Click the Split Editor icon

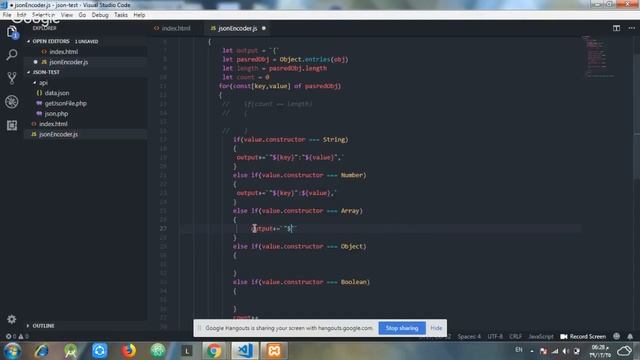tap(616, 28)
